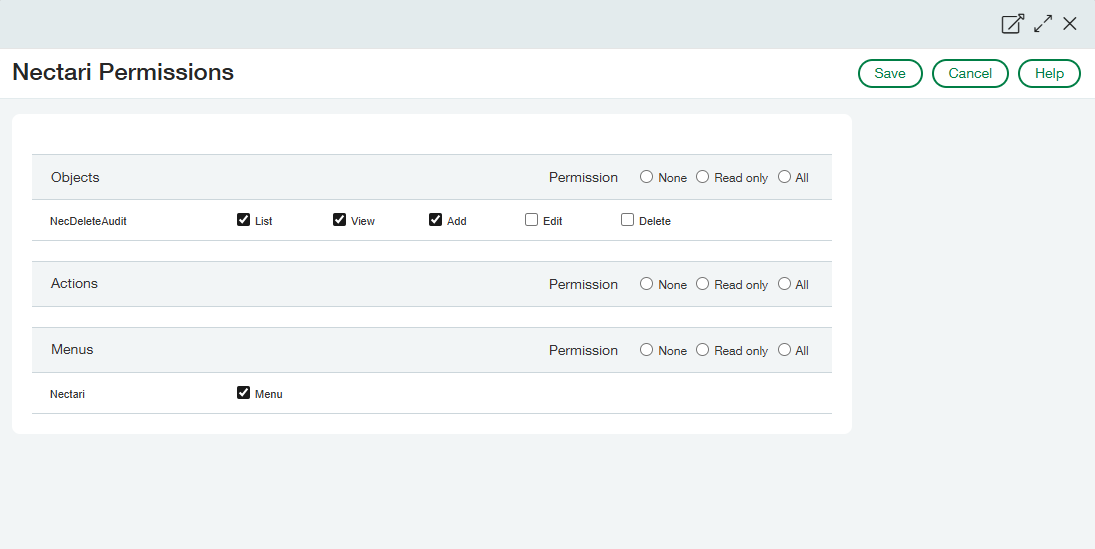This screenshot has height=549, width=1095.
Task: Cancel the permission changes
Action: click(x=970, y=73)
